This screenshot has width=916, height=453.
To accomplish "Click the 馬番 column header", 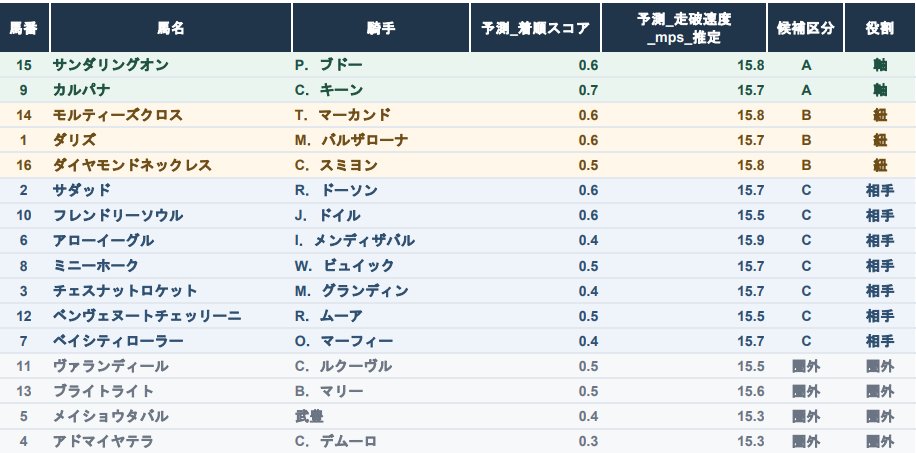I will (x=24, y=28).
